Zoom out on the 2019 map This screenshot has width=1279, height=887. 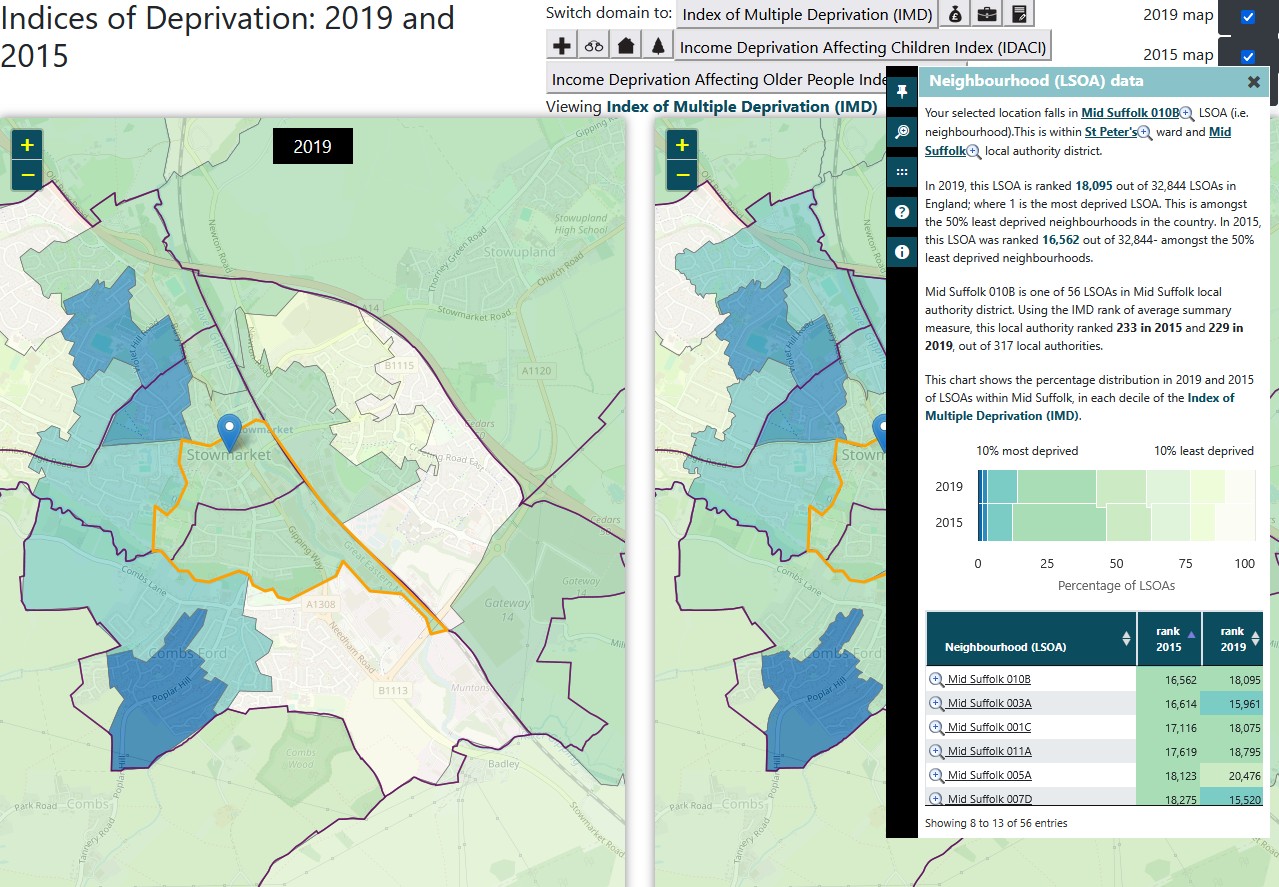(27, 175)
